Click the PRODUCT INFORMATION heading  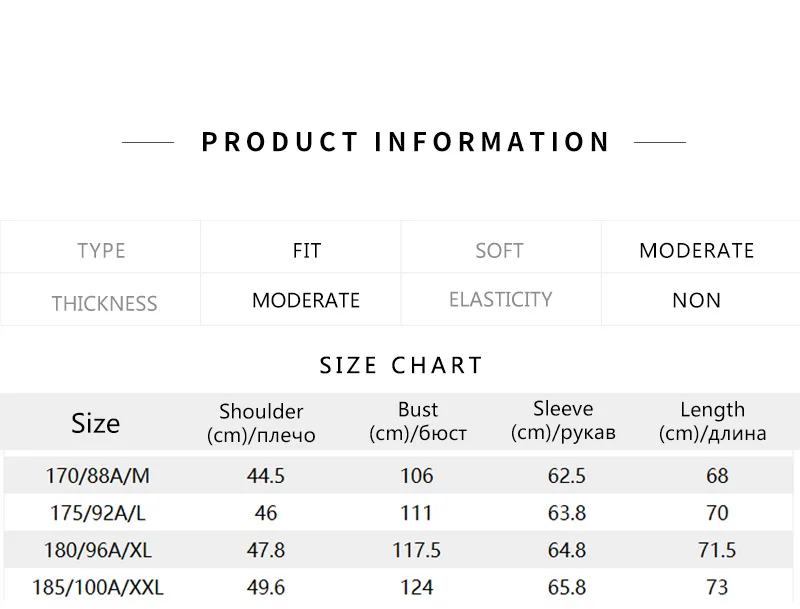406,142
